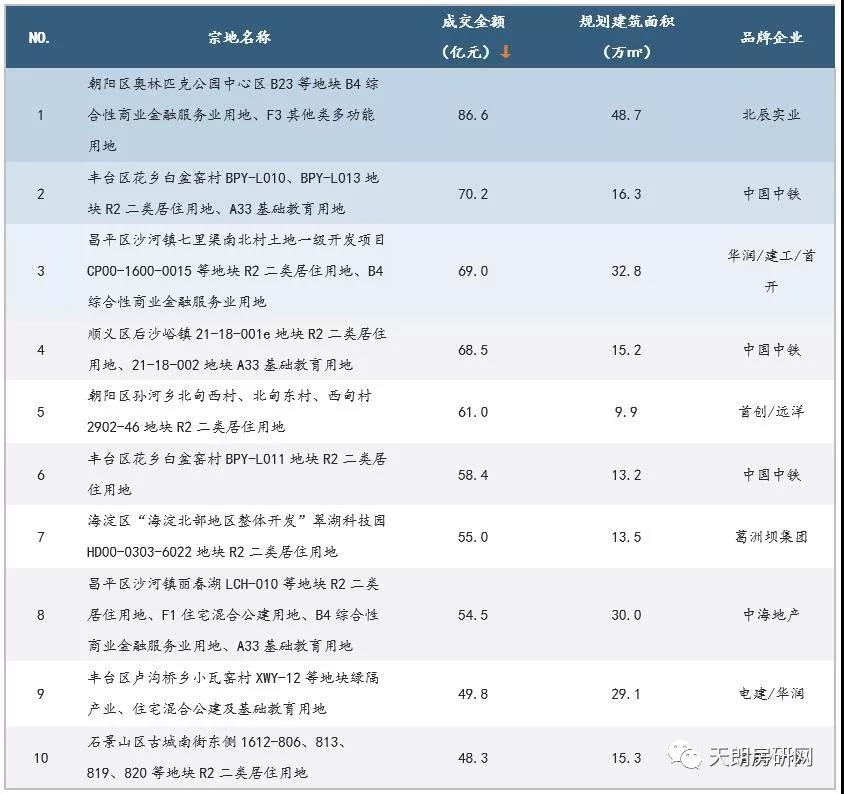This screenshot has height=794, width=844.
Task: Select brand 华润/建工/首开
Action: [x=771, y=271]
